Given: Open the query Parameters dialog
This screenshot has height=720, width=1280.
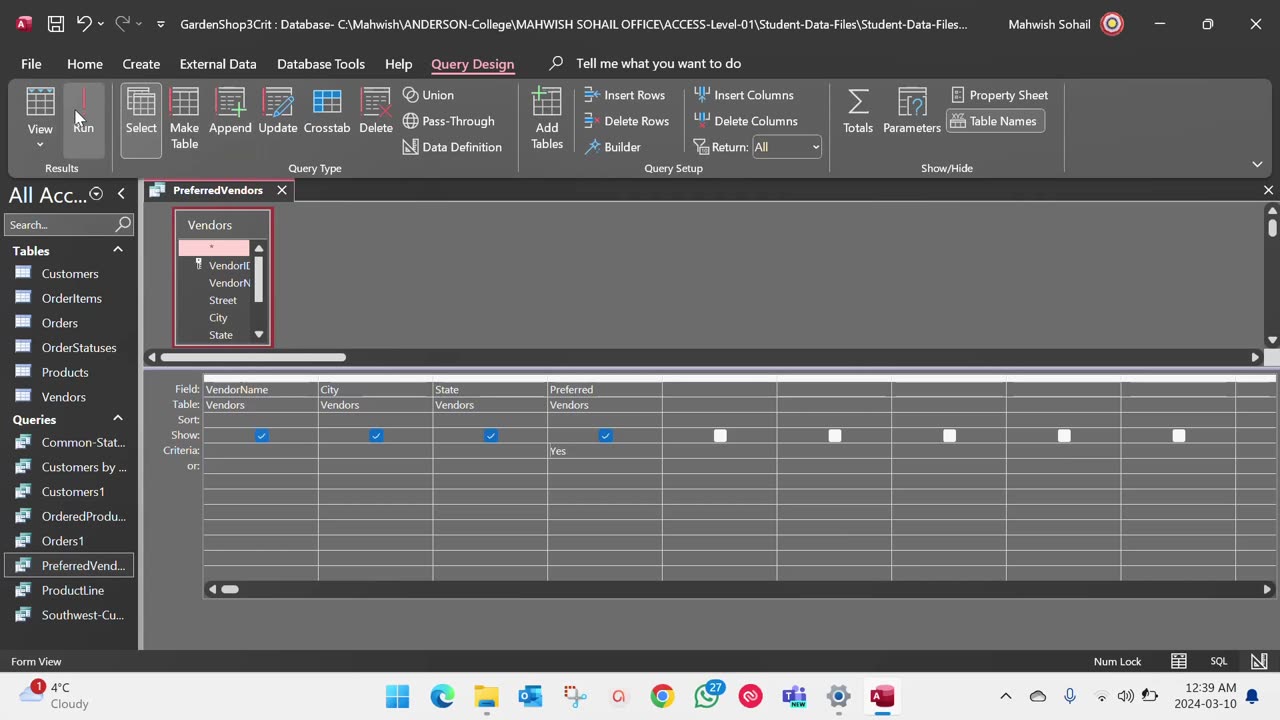Looking at the screenshot, I should point(912,112).
